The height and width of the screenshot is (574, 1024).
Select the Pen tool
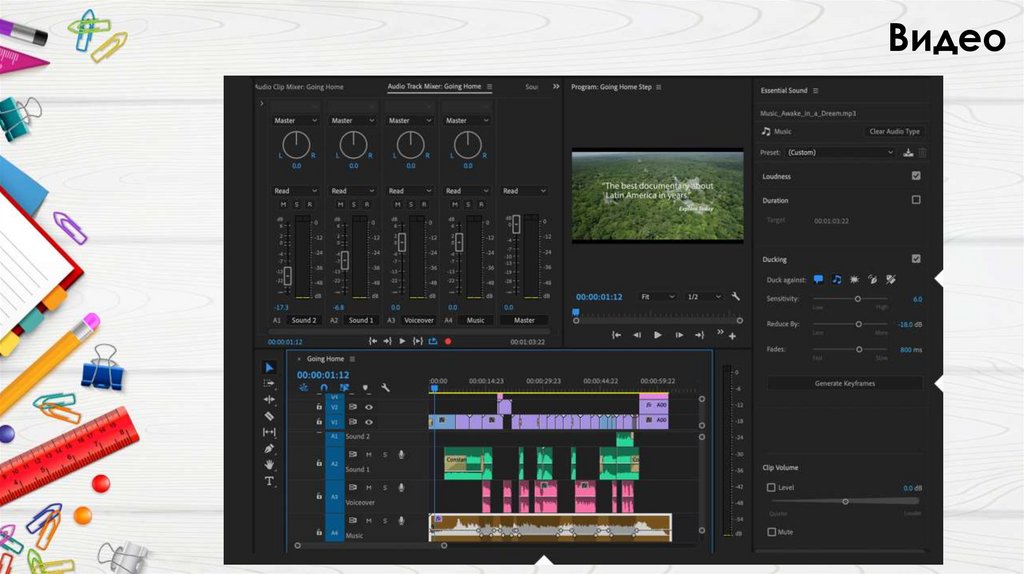[x=268, y=449]
